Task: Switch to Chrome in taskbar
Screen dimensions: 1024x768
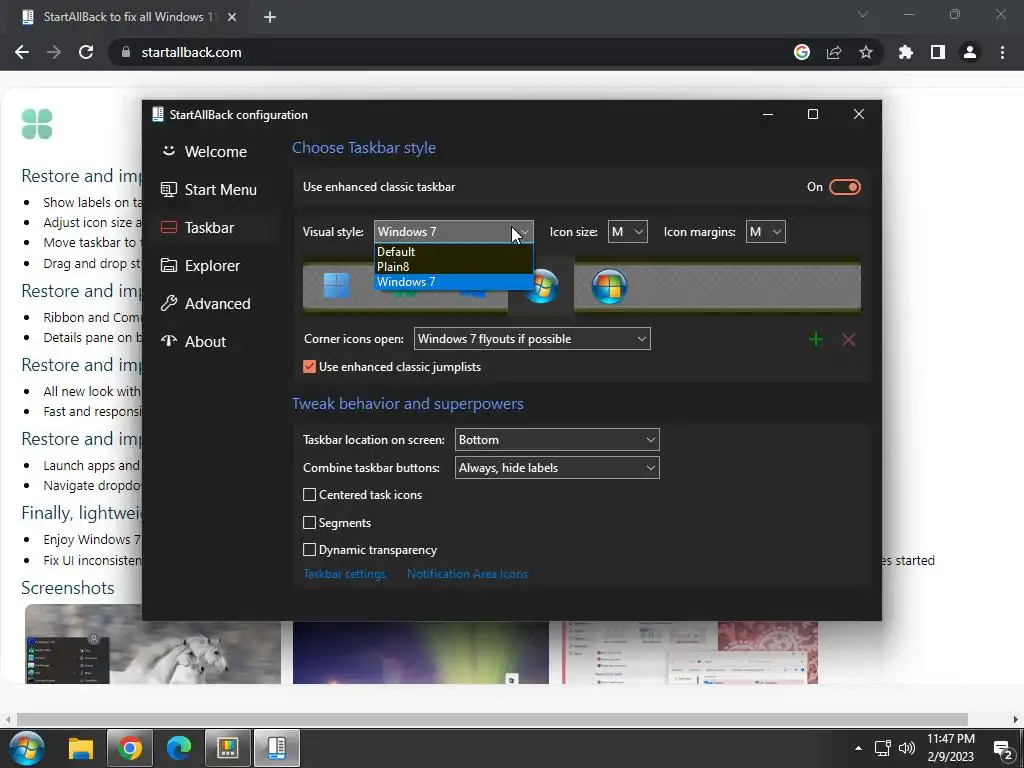Action: point(130,748)
